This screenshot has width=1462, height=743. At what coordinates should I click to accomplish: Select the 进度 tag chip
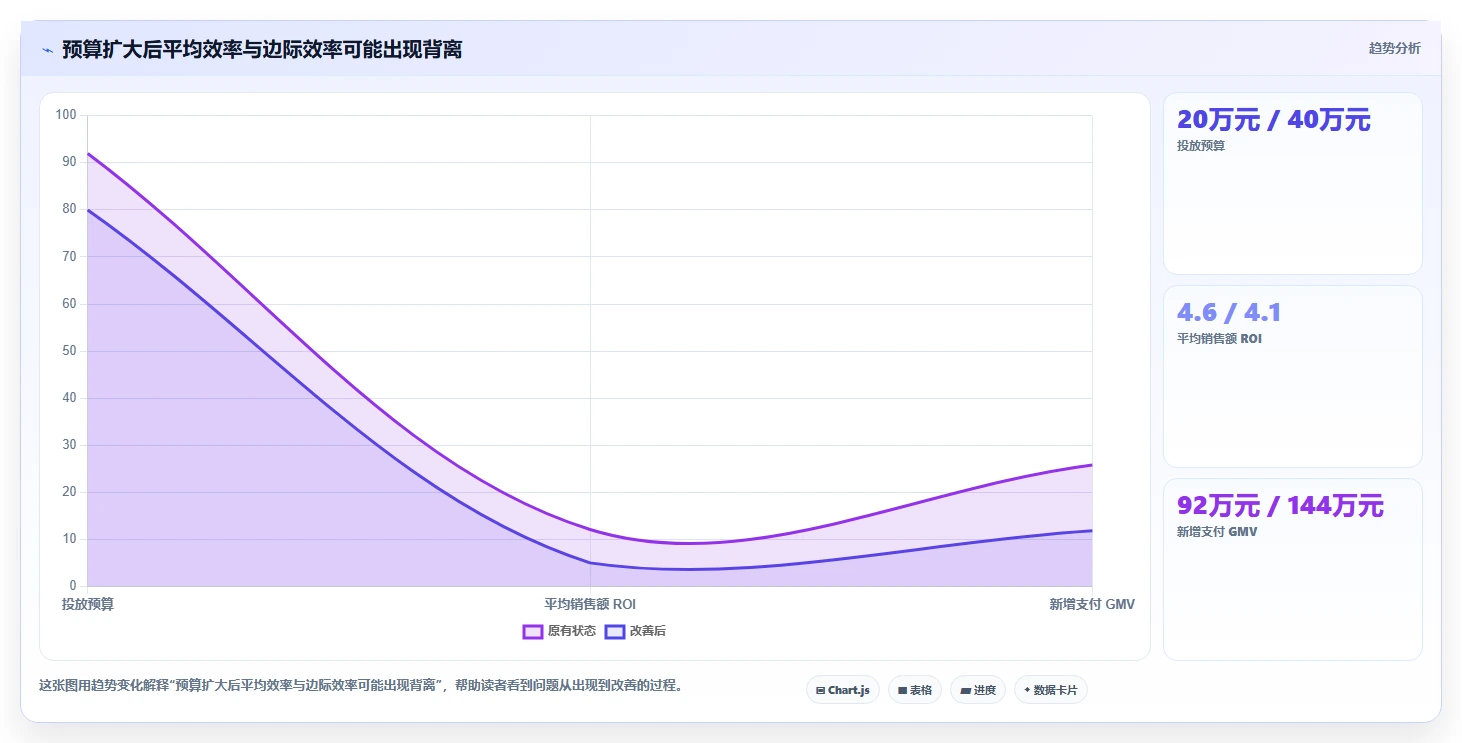(x=978, y=690)
